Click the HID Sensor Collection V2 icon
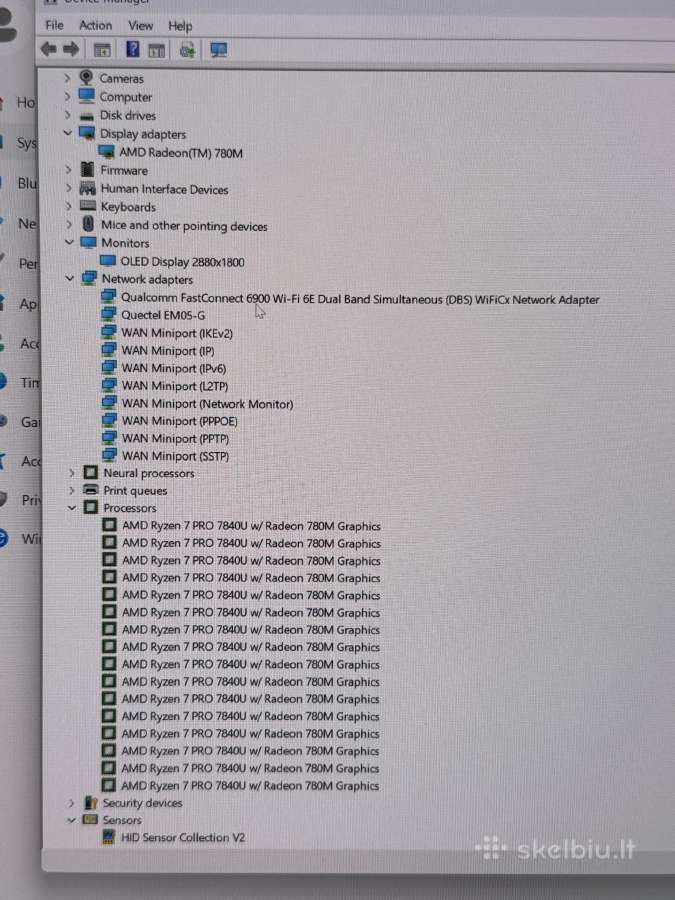 point(108,836)
